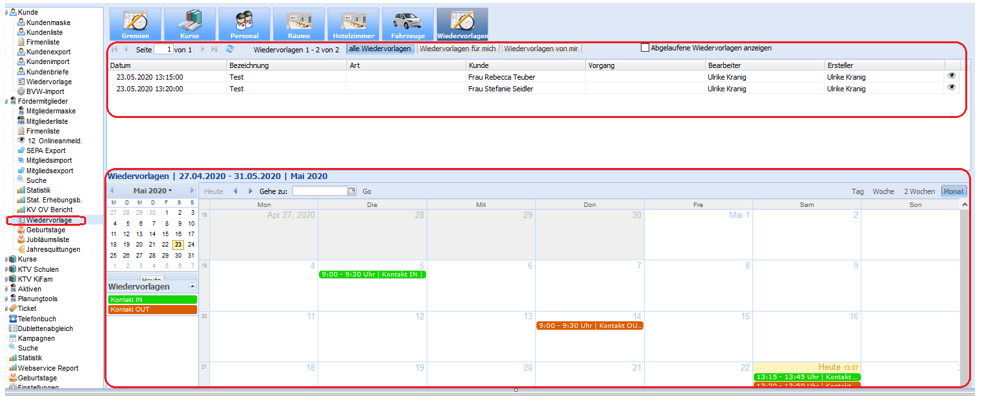Click the Gehe zu date input field
This screenshot has height=397, width=981.
319,191
